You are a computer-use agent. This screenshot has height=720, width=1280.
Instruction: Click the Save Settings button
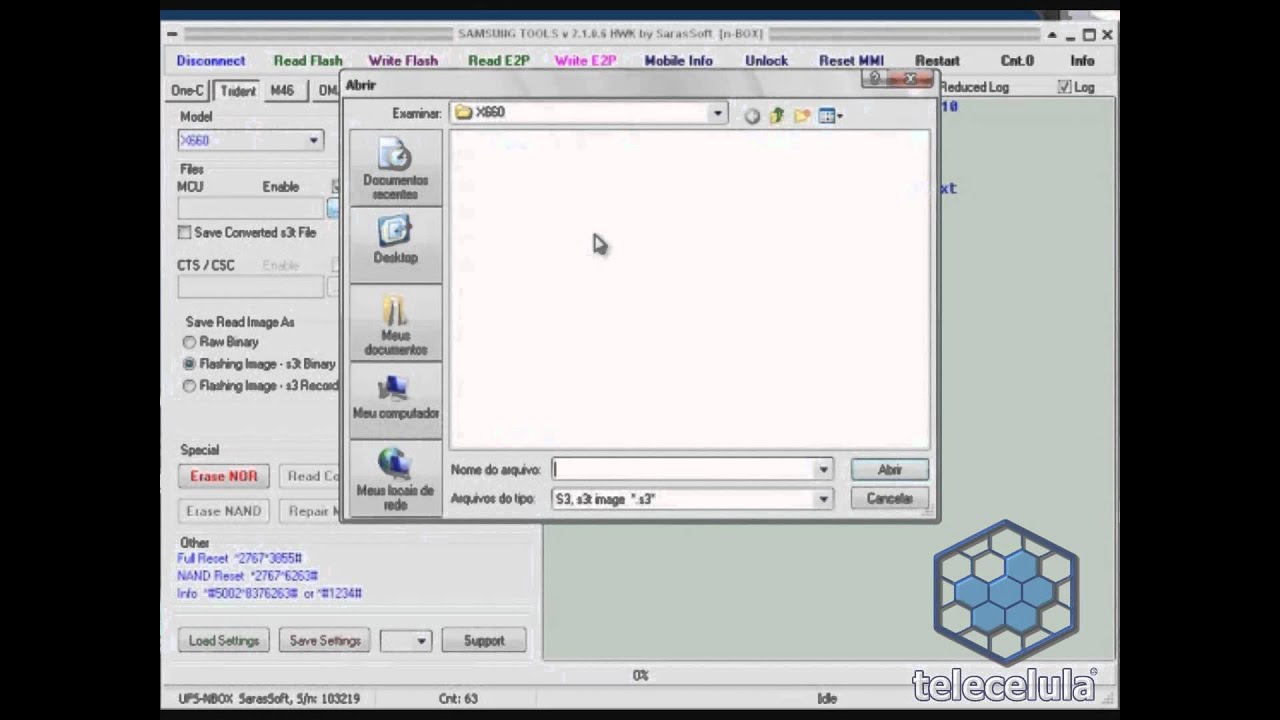pyautogui.click(x=325, y=641)
